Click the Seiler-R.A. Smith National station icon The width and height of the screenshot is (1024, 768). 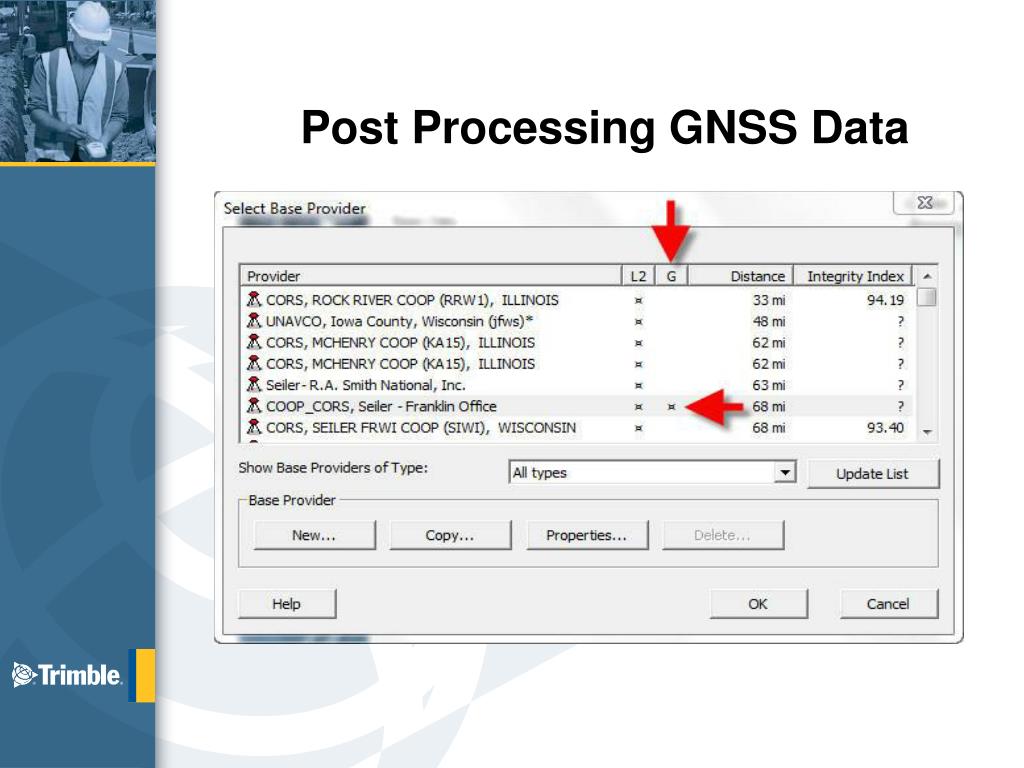click(254, 385)
